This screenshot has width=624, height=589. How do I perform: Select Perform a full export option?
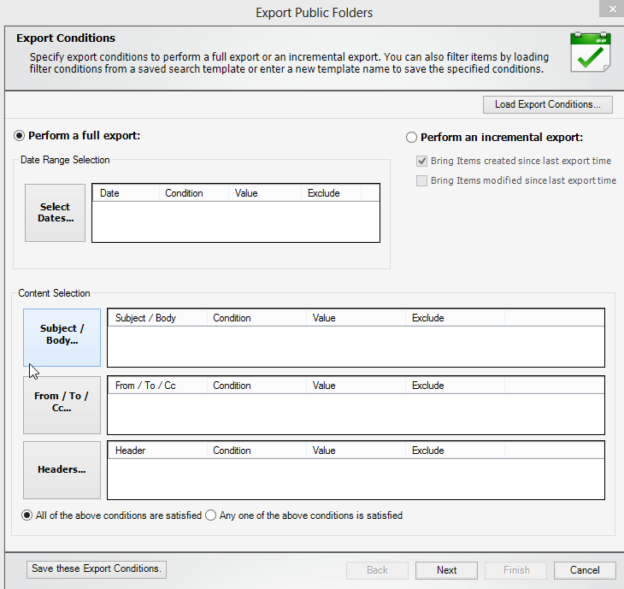pos(19,136)
